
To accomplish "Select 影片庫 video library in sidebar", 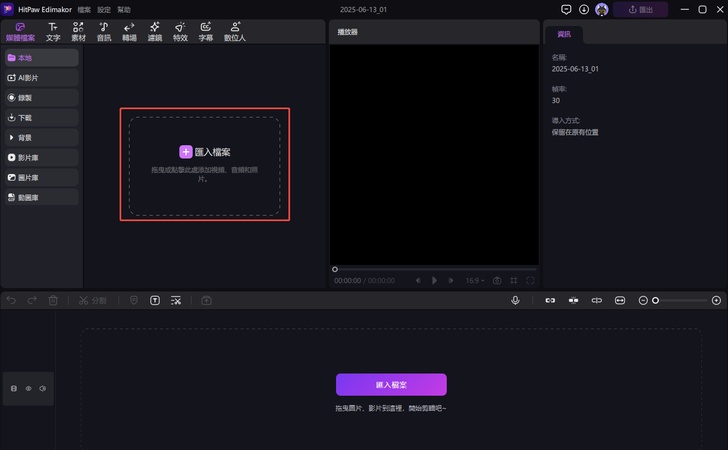I will click(x=42, y=157).
